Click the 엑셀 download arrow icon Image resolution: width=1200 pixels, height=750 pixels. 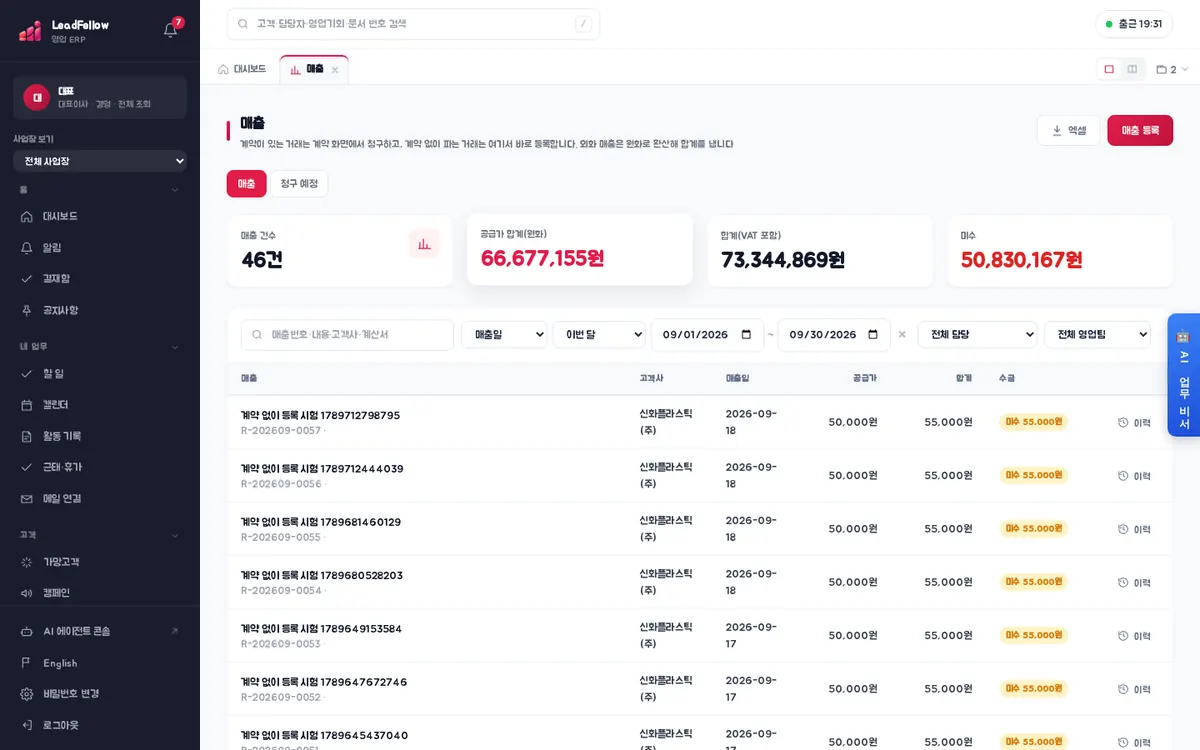1057,130
